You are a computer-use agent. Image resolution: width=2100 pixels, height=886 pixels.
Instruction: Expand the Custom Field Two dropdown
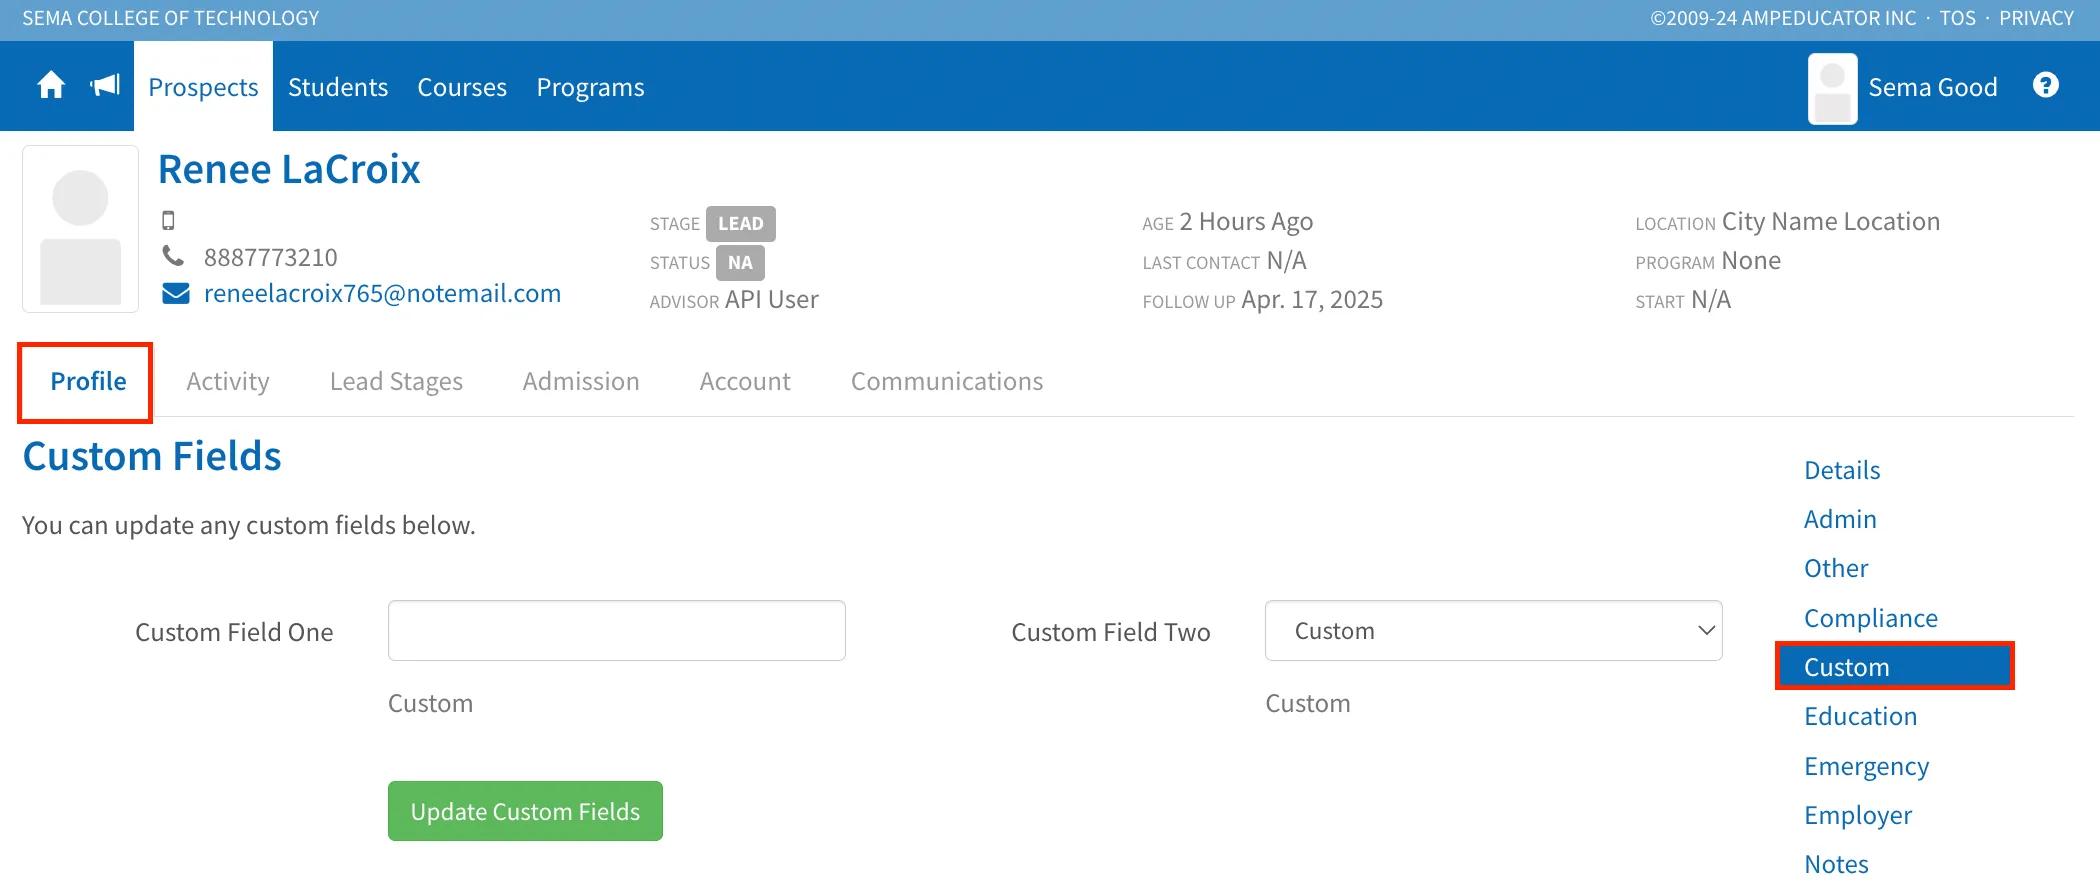[x=1493, y=631]
